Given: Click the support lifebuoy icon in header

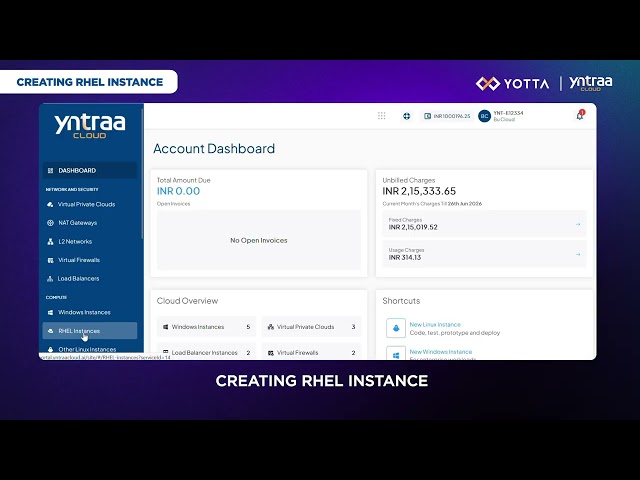Looking at the screenshot, I should pyautogui.click(x=407, y=116).
